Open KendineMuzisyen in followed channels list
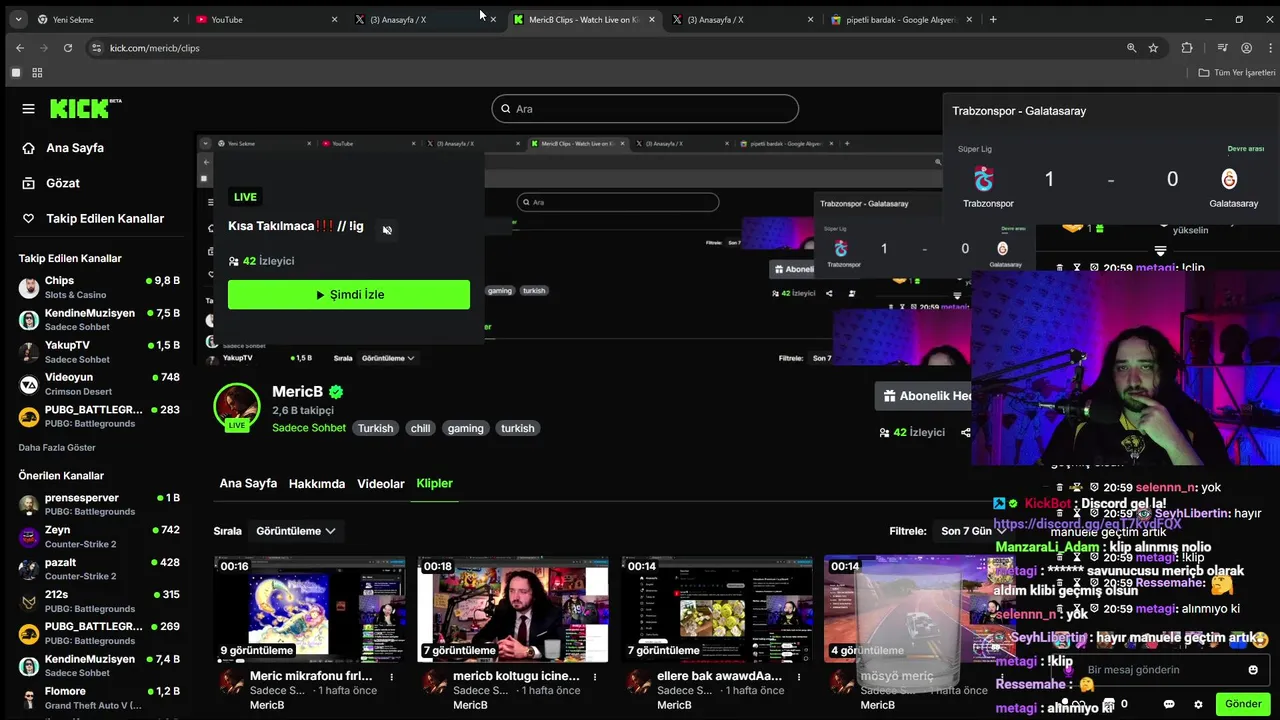 click(x=99, y=320)
